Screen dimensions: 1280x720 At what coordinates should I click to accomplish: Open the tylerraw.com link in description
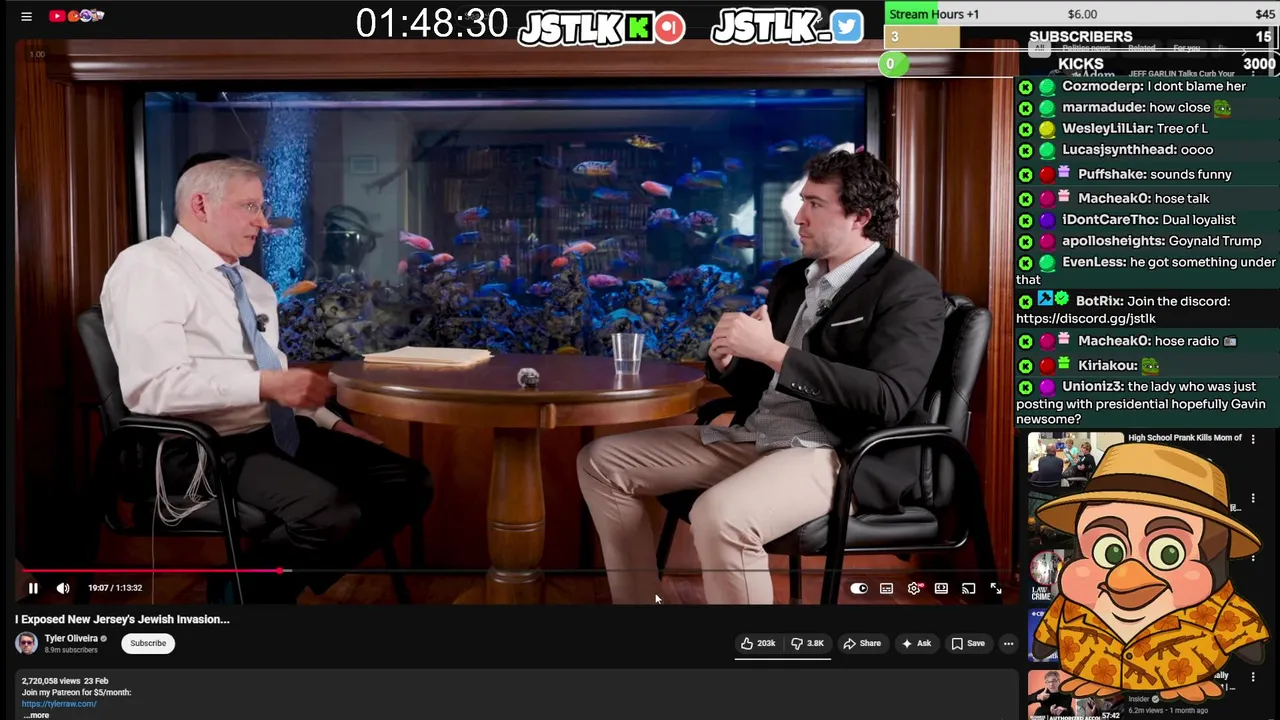[59, 704]
